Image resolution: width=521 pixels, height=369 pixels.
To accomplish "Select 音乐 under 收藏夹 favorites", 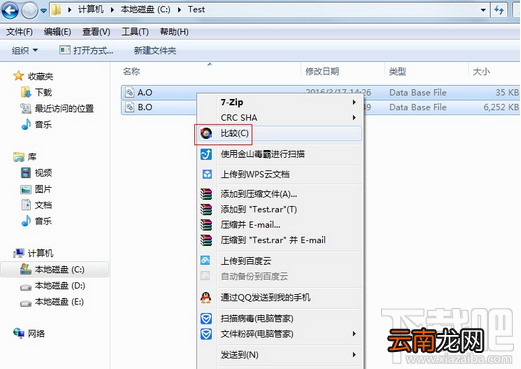I will 43,125.
